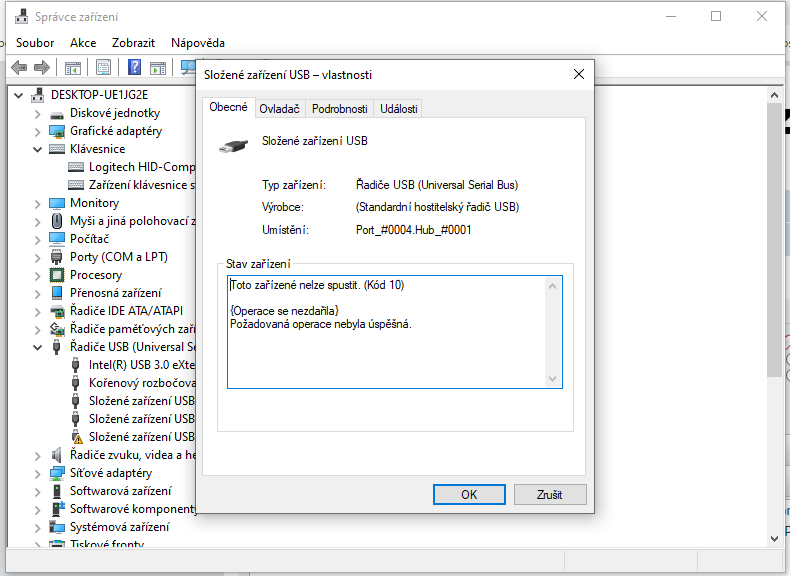Expand the Diskové jednotky category

click(38, 113)
